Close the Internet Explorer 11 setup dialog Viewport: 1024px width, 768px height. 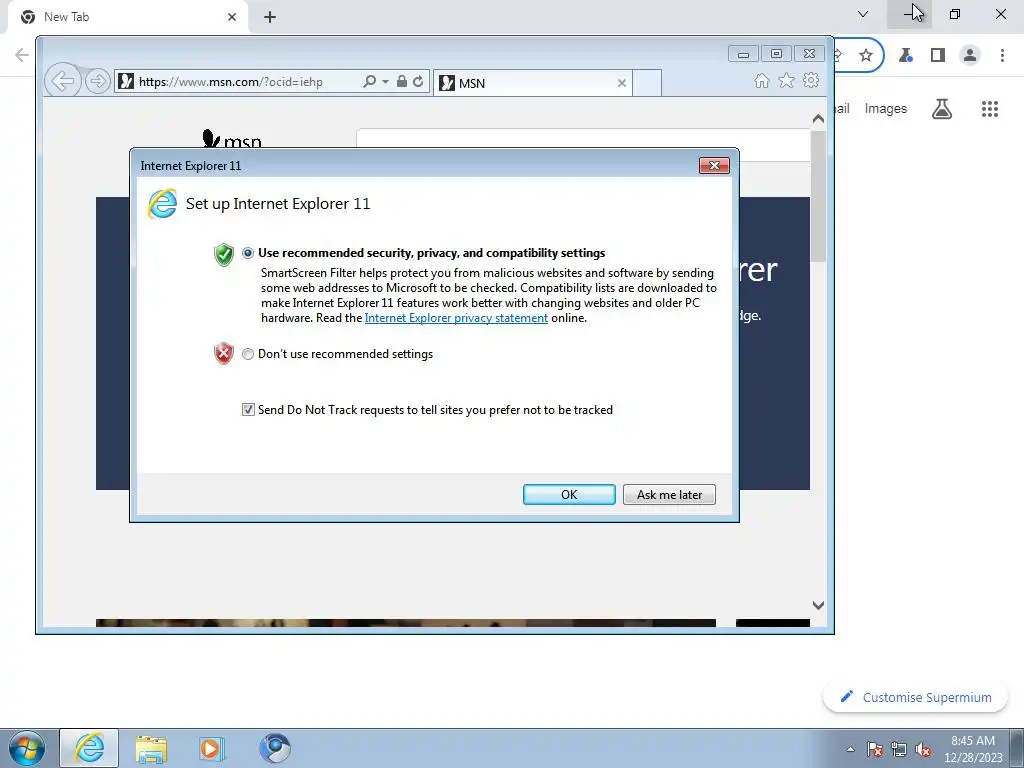click(x=714, y=166)
